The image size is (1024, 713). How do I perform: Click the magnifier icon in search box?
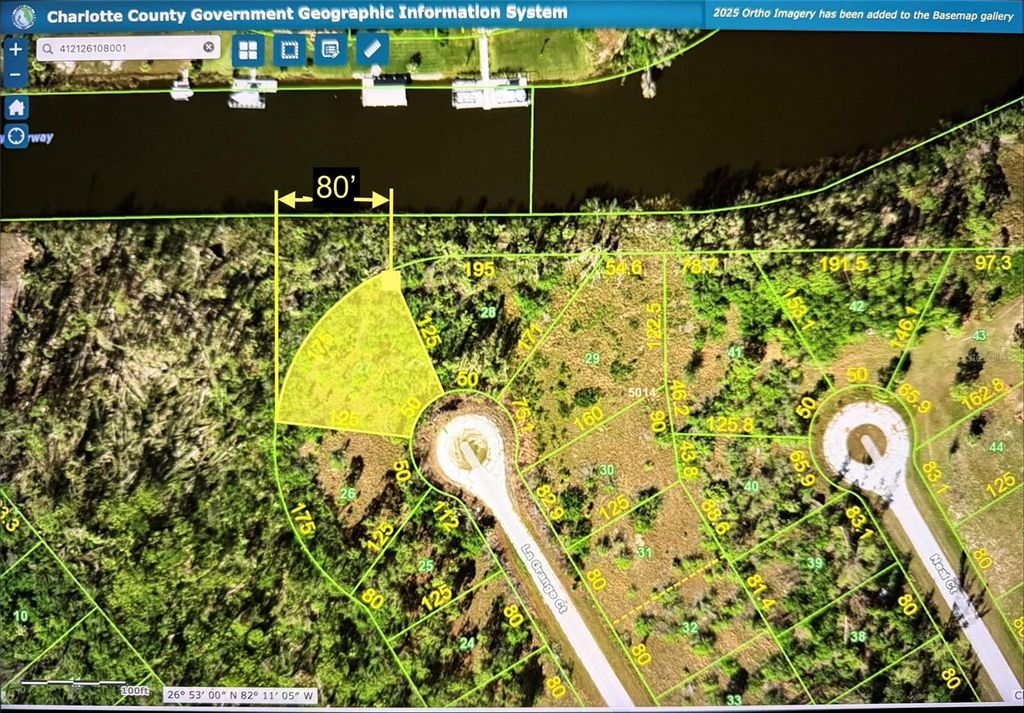click(x=48, y=48)
